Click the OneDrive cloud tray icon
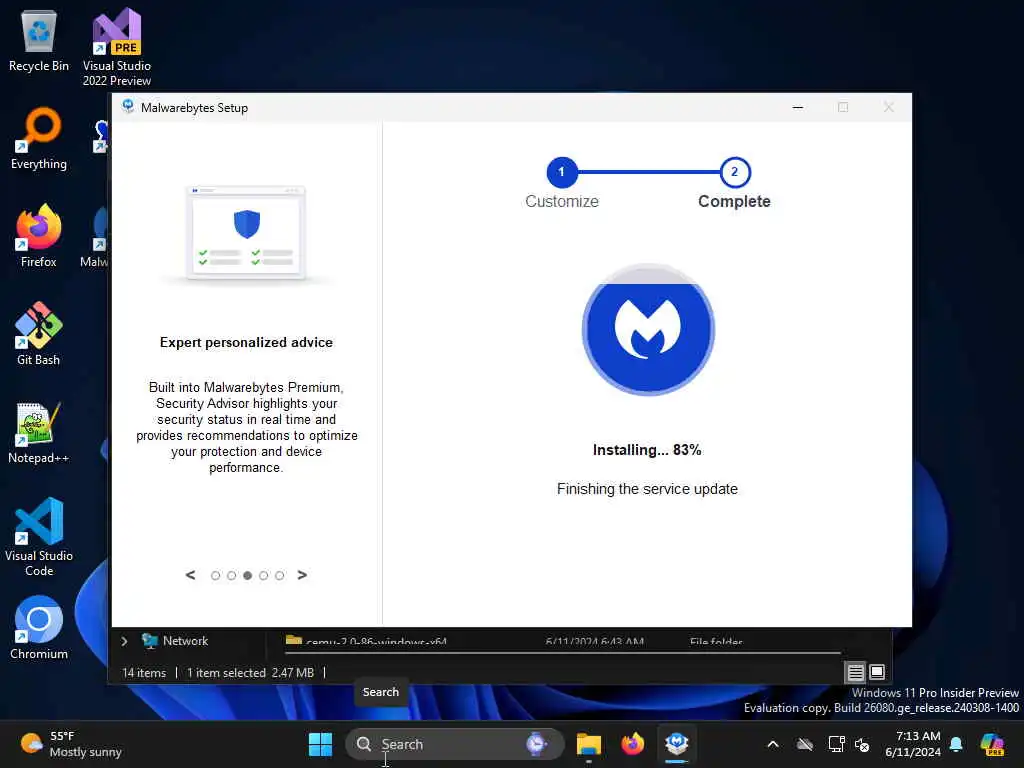 click(x=805, y=744)
